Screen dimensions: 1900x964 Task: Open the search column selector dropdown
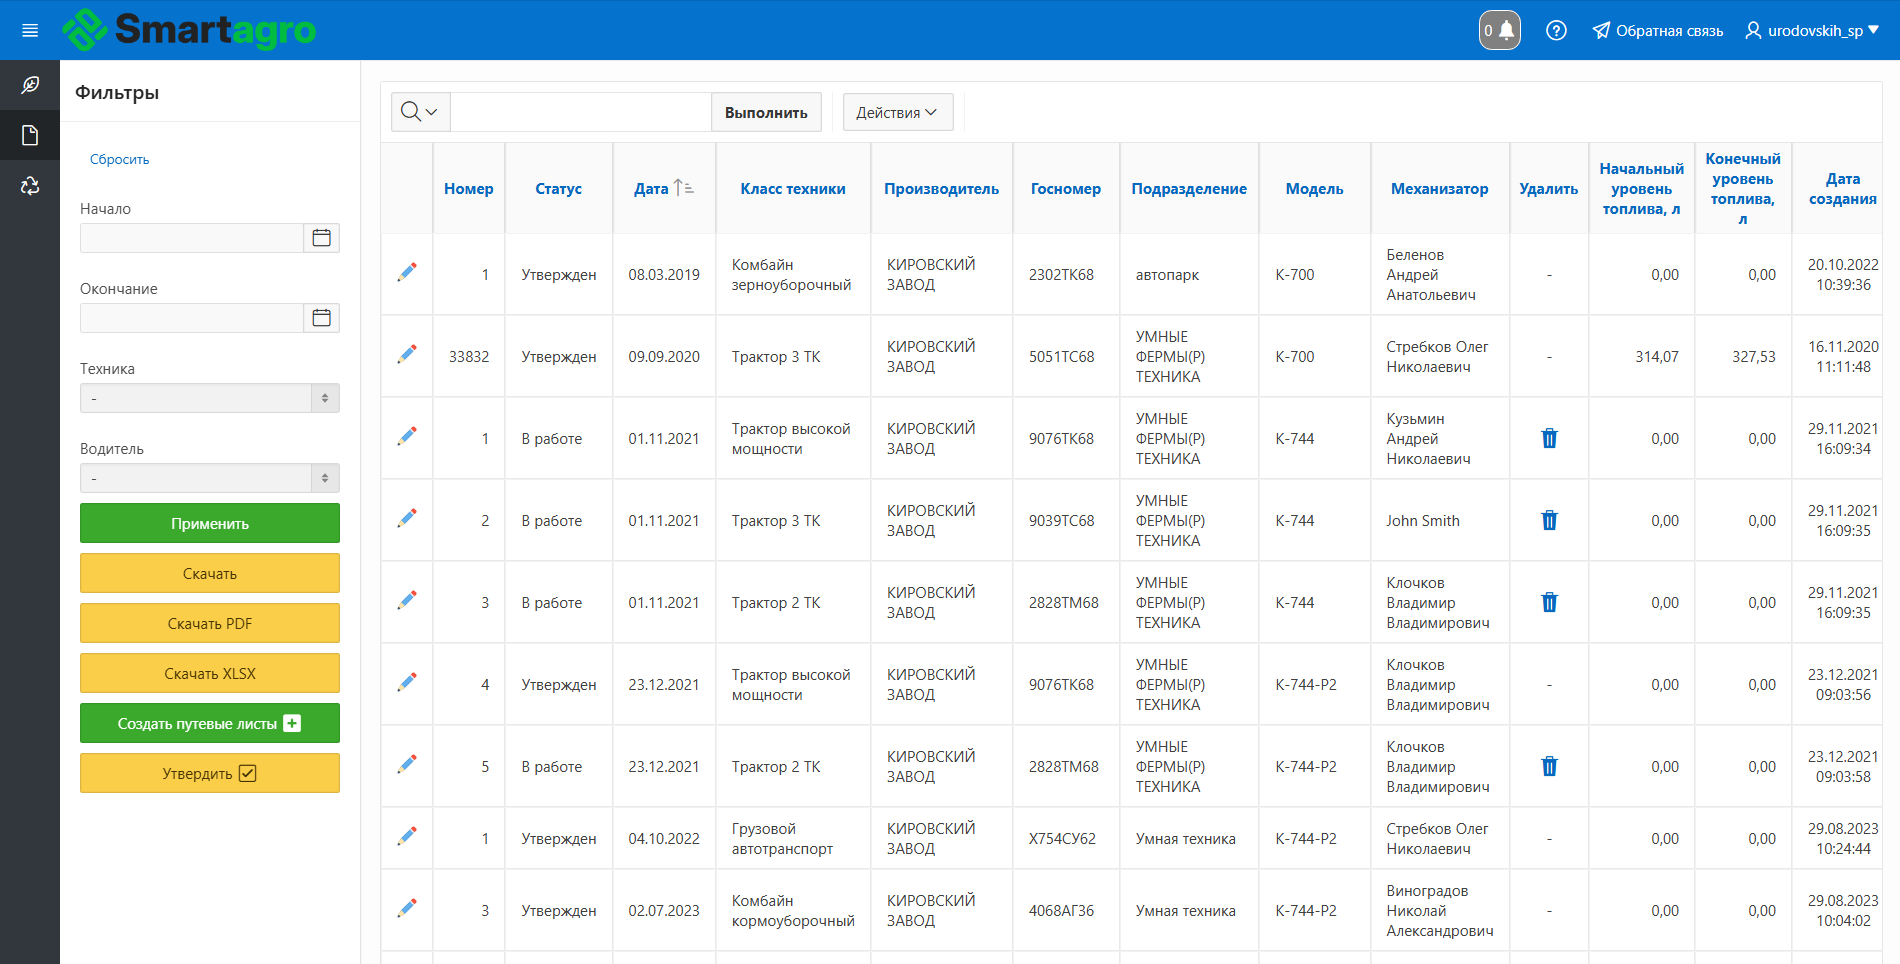[420, 112]
